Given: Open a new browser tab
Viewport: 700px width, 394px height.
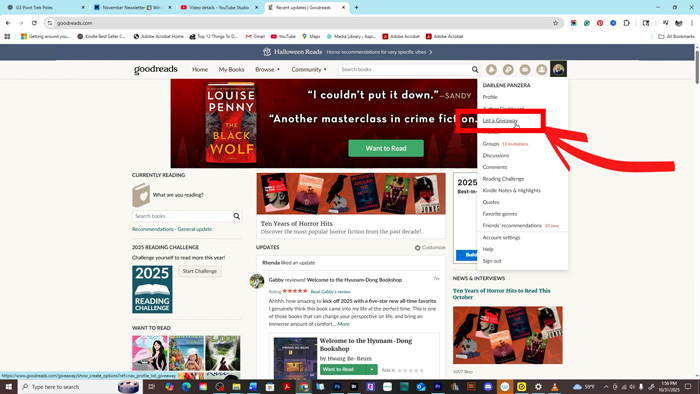Looking at the screenshot, I should (x=356, y=7).
